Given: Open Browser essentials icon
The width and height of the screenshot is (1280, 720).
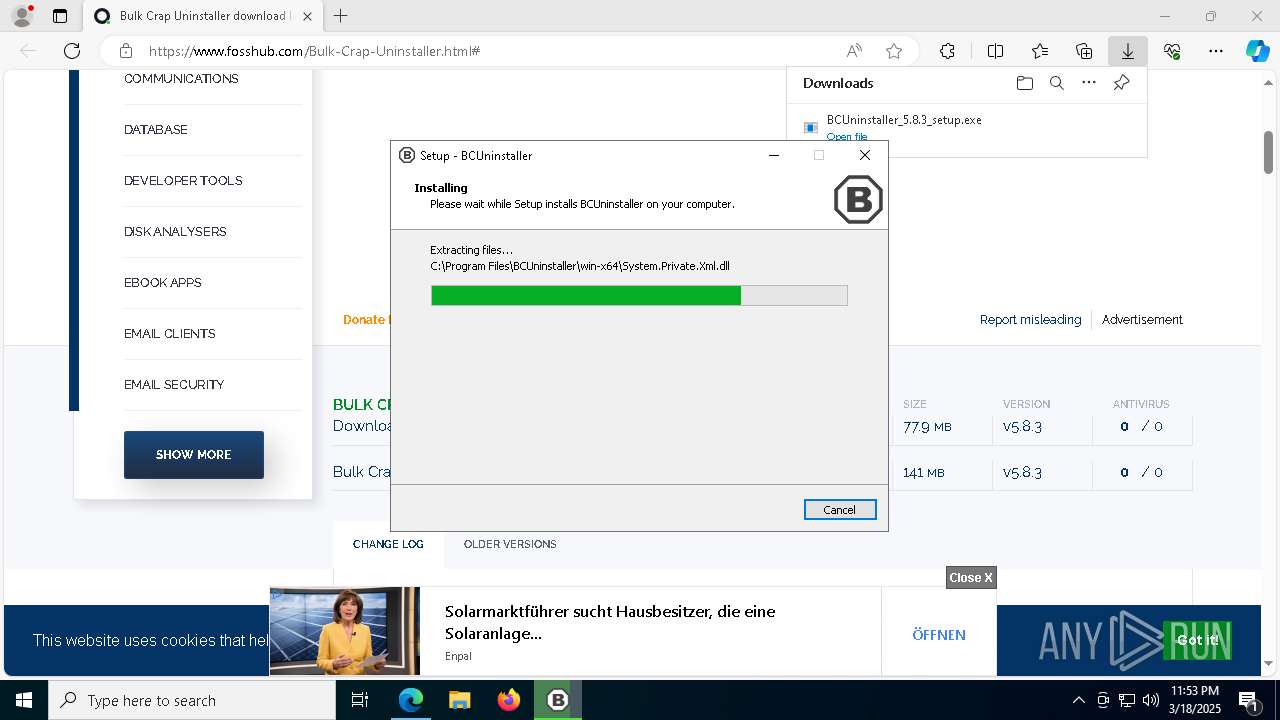Looking at the screenshot, I should pyautogui.click(x=1172, y=51).
